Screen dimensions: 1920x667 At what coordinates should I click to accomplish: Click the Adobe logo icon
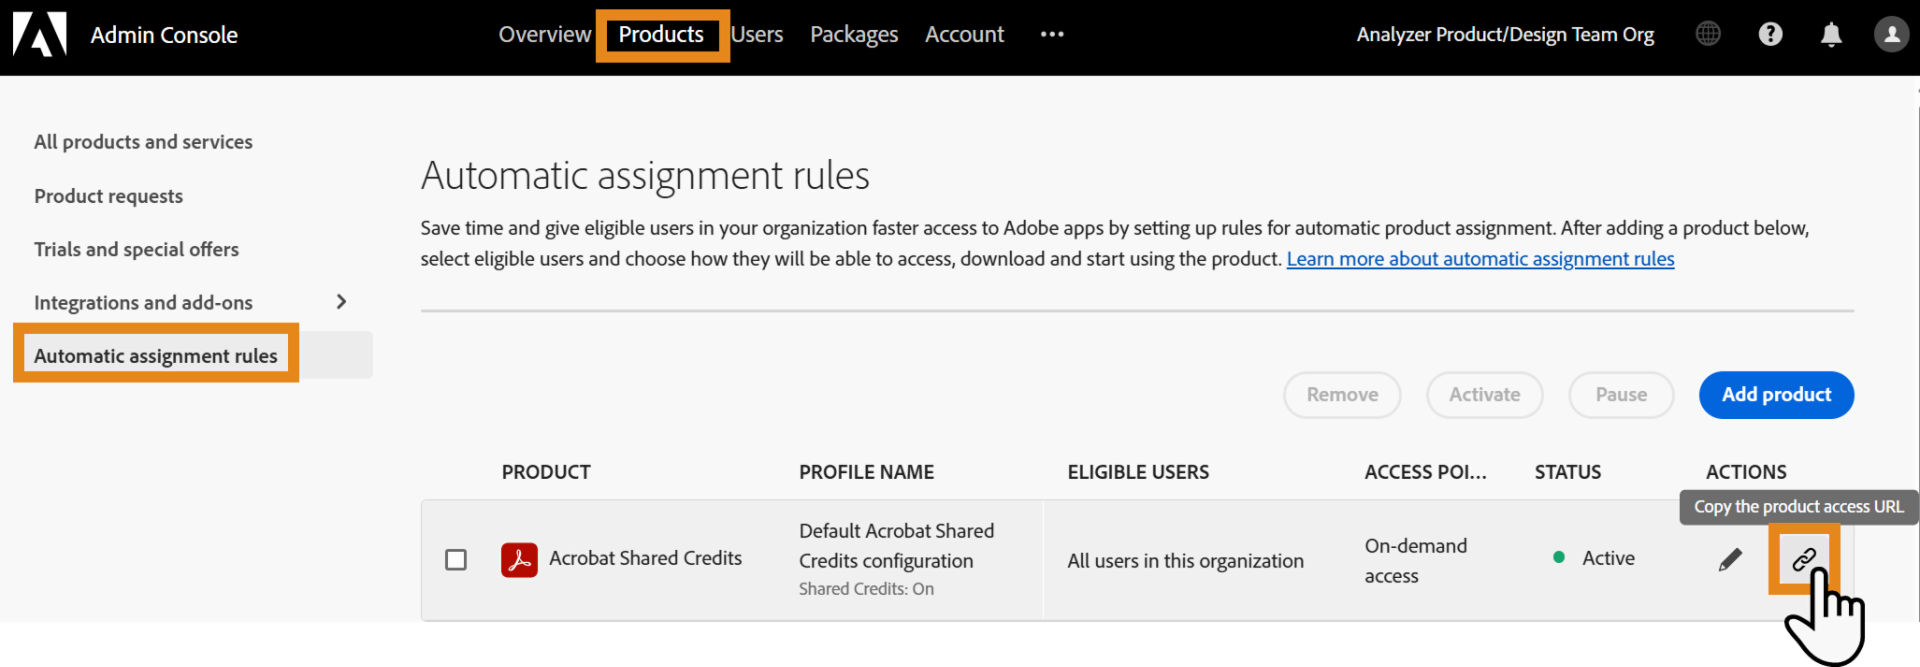coord(39,34)
